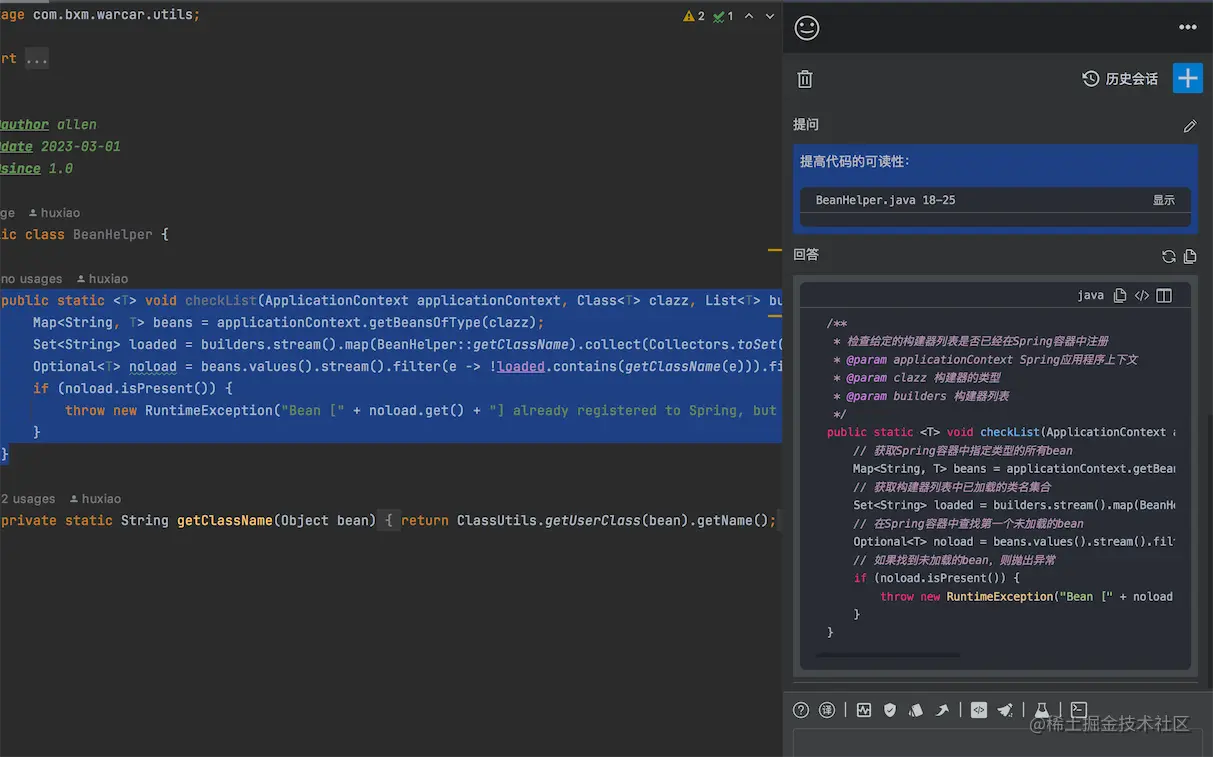1213x757 pixels.
Task: Click the broom cleanup icon
Action: coord(1005,710)
